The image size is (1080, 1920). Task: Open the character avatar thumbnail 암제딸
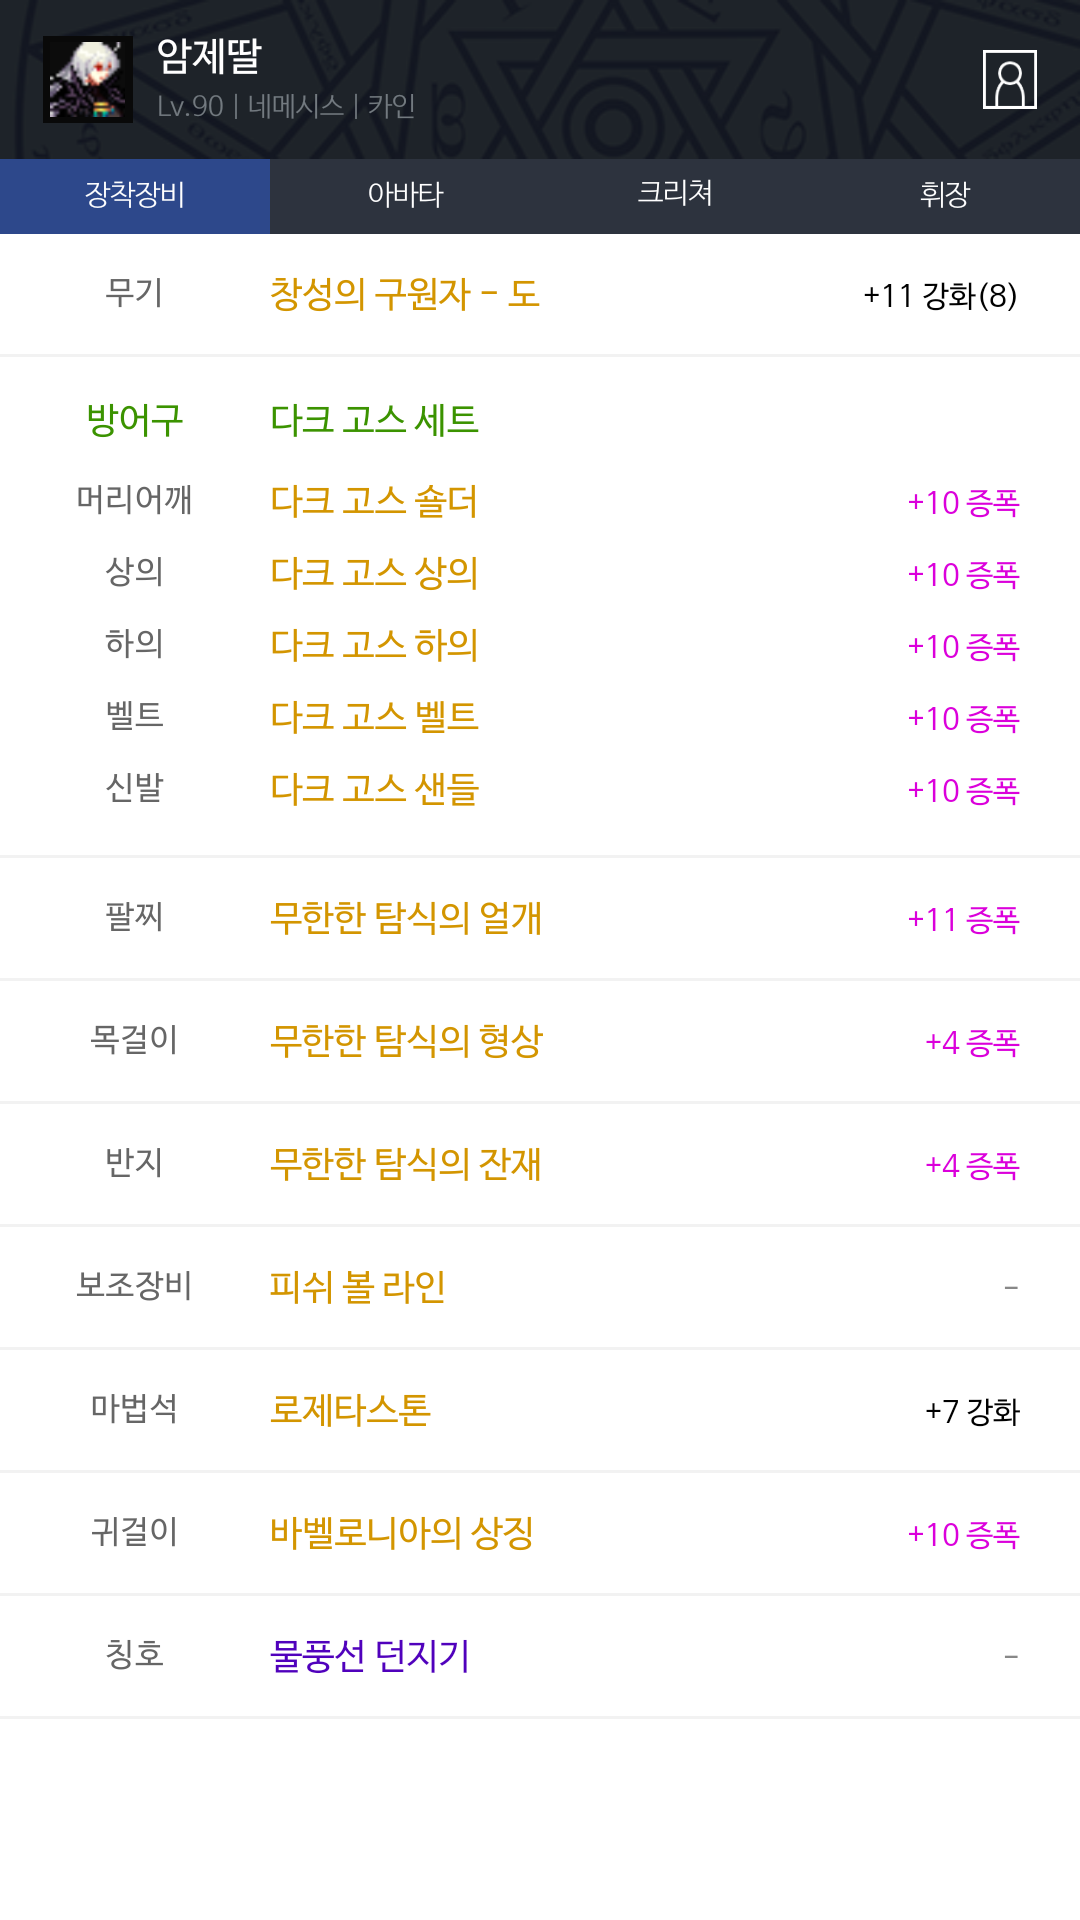(x=88, y=80)
